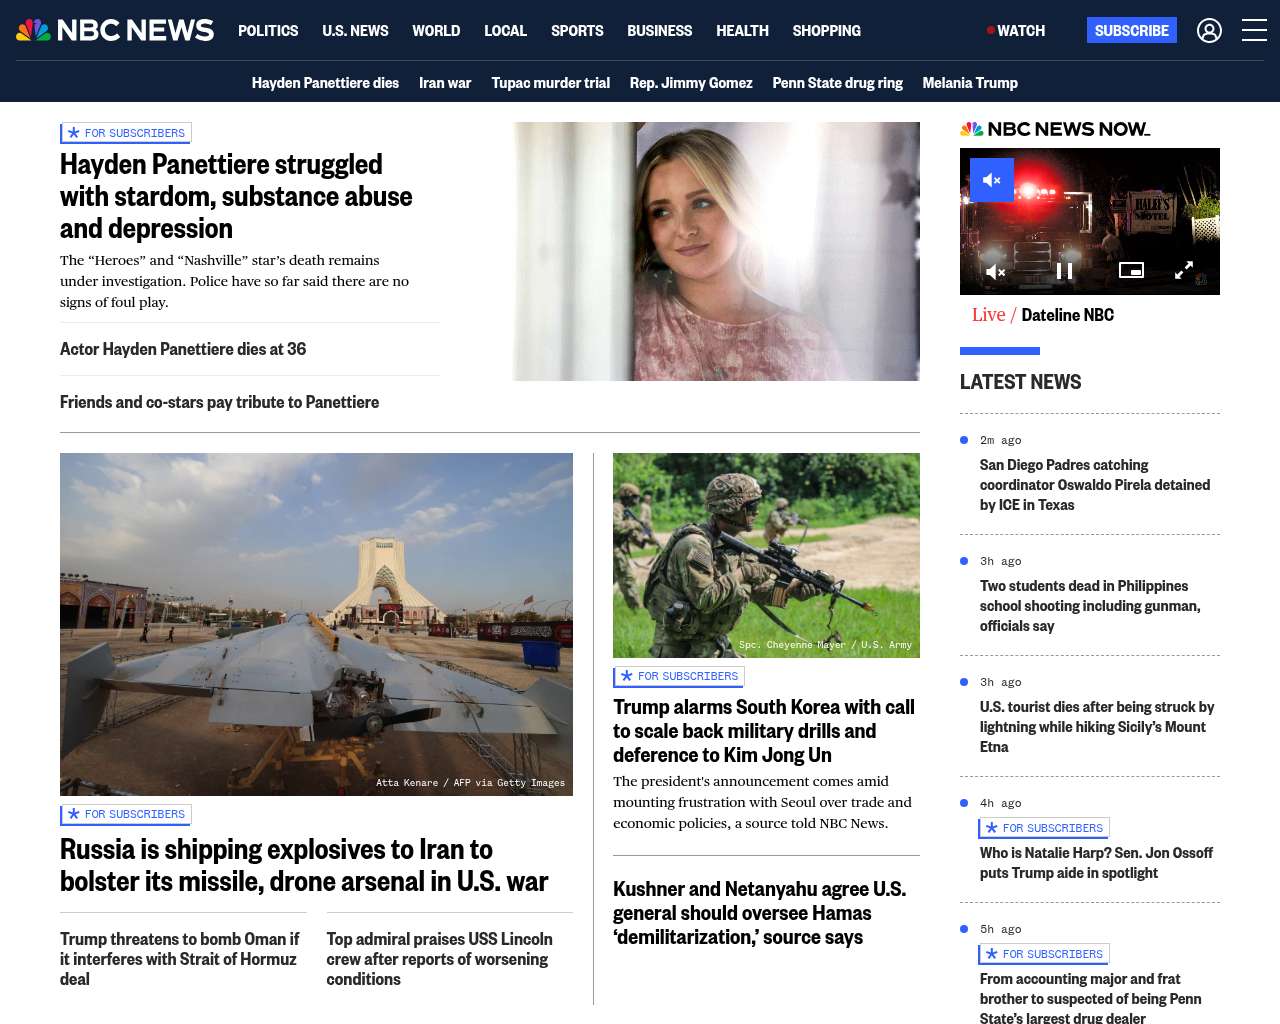This screenshot has height=1024, width=1280.
Task: Click For Subscribers badge above South Korea headline
Action: coord(679,676)
